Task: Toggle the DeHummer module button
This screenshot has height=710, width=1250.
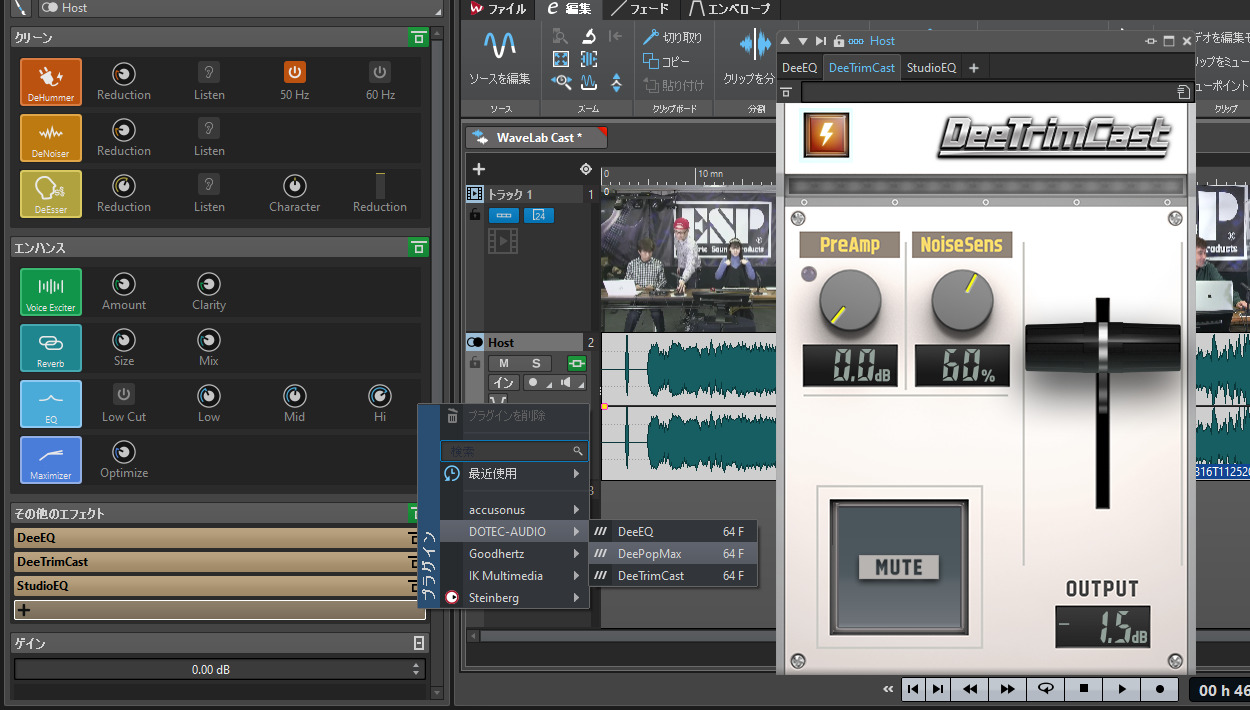Action: (51, 82)
